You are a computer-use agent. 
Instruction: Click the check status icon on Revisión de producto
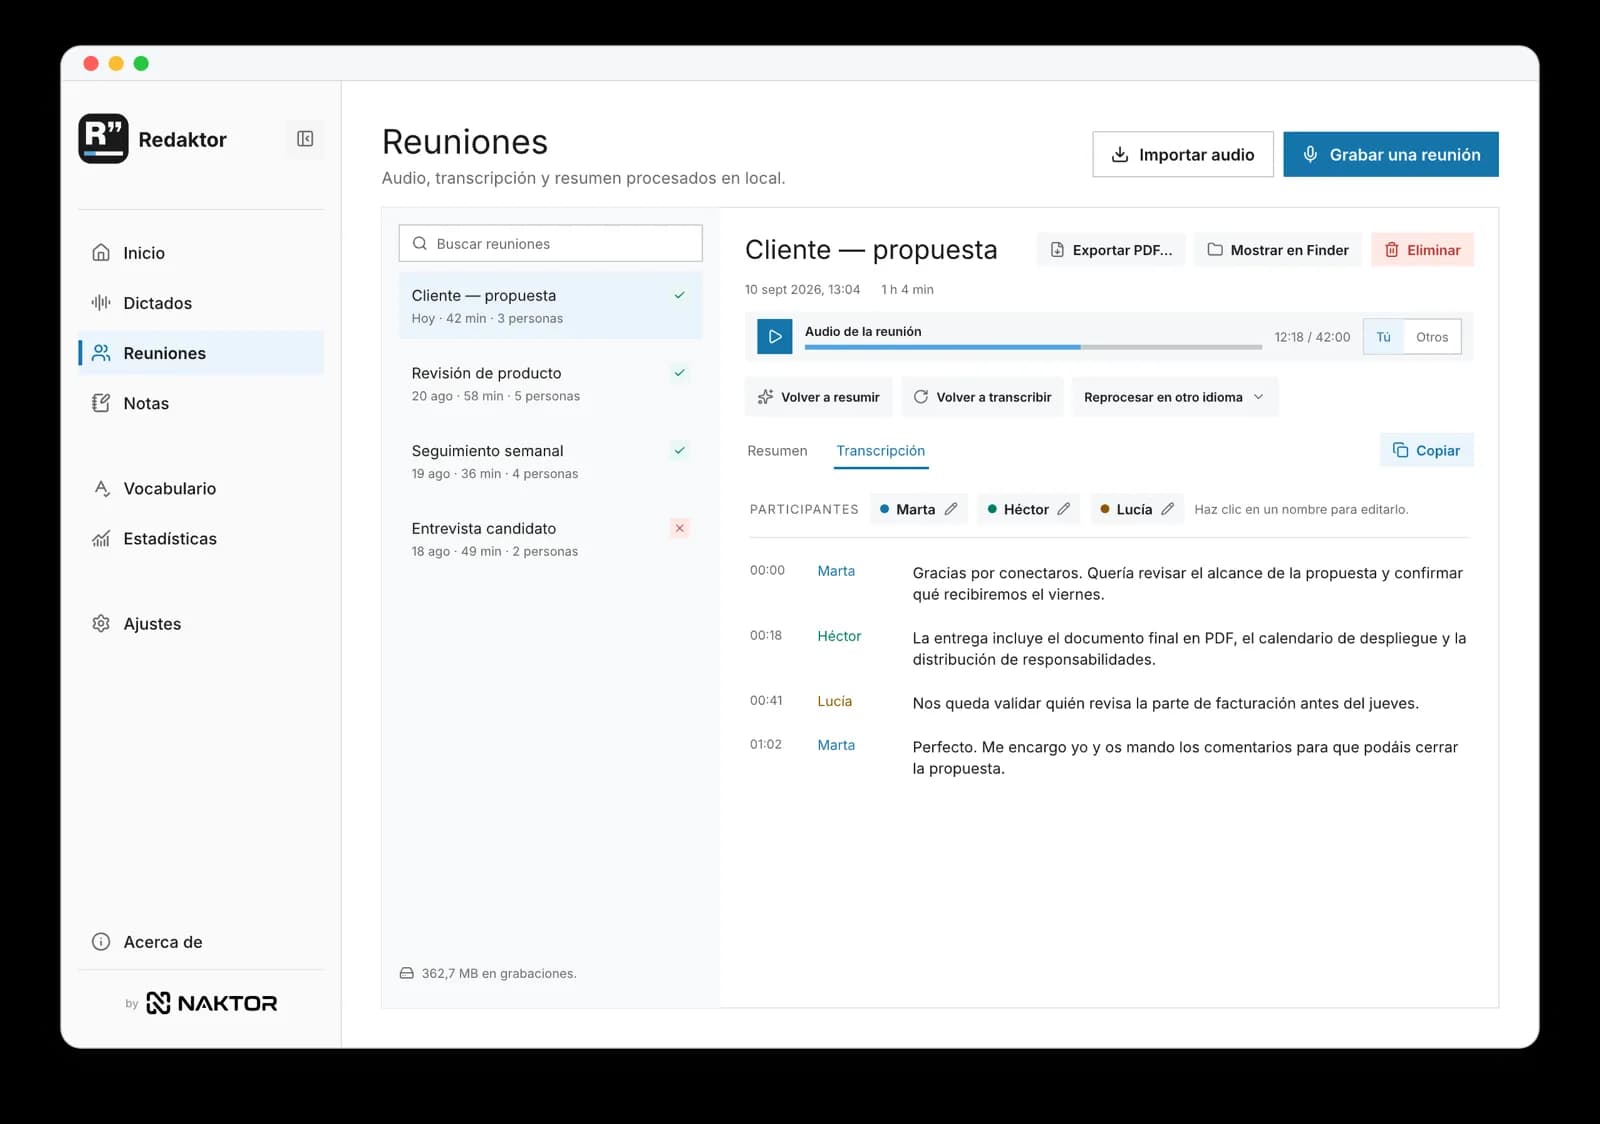point(680,373)
